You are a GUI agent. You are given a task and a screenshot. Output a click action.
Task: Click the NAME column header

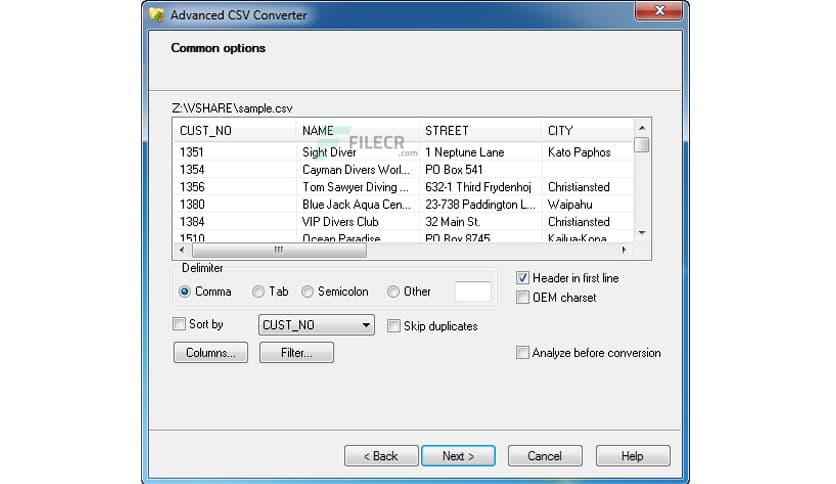(x=357, y=131)
